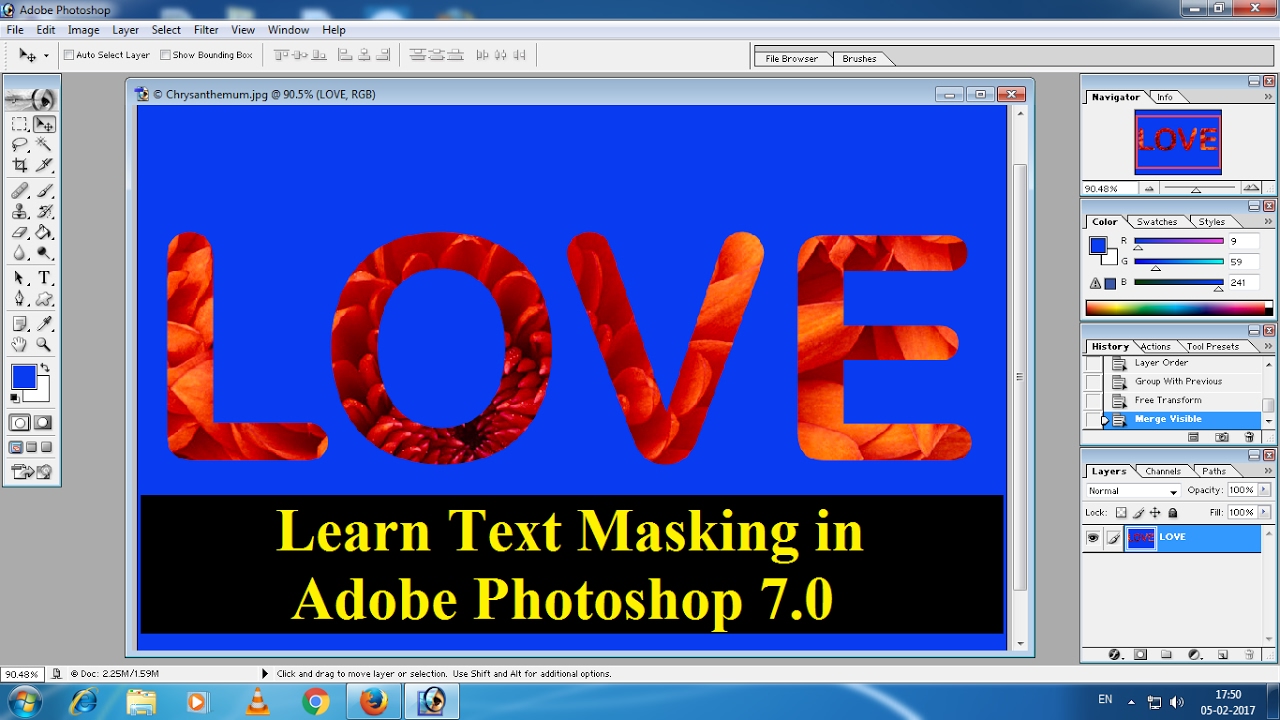Select the Magic Wand tool

coord(44,144)
